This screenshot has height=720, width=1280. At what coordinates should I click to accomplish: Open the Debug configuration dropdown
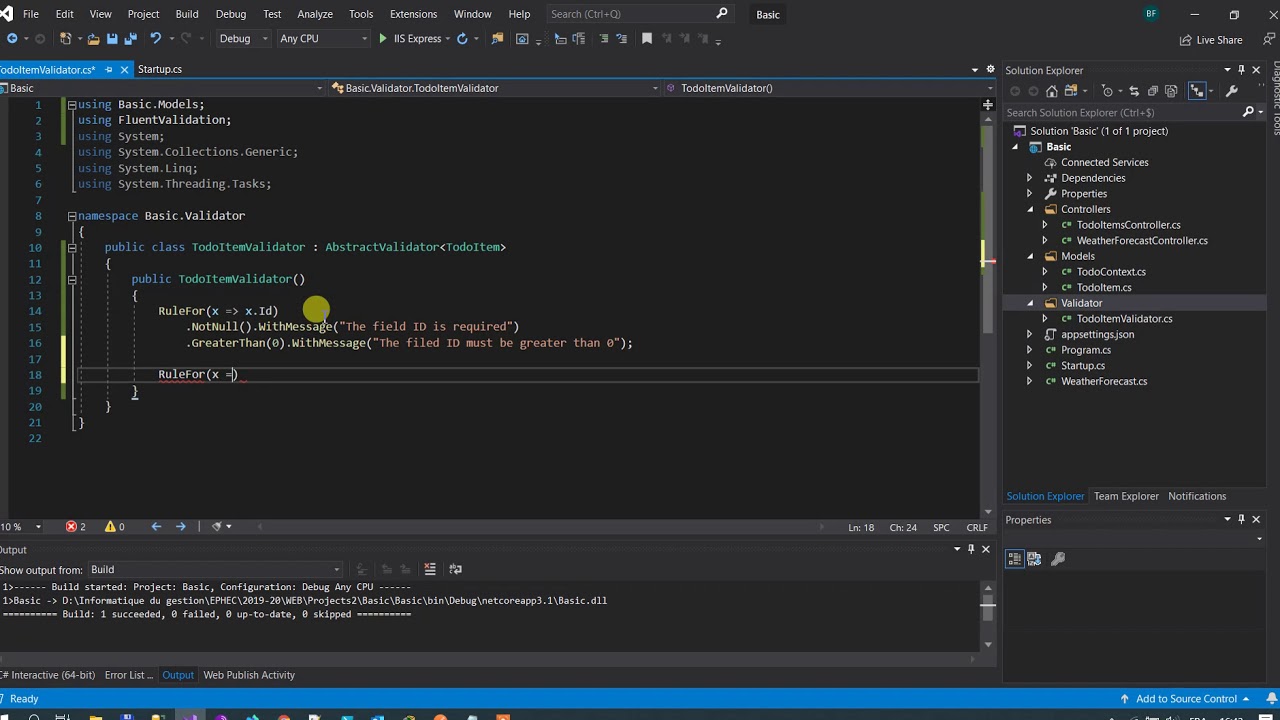pos(244,39)
